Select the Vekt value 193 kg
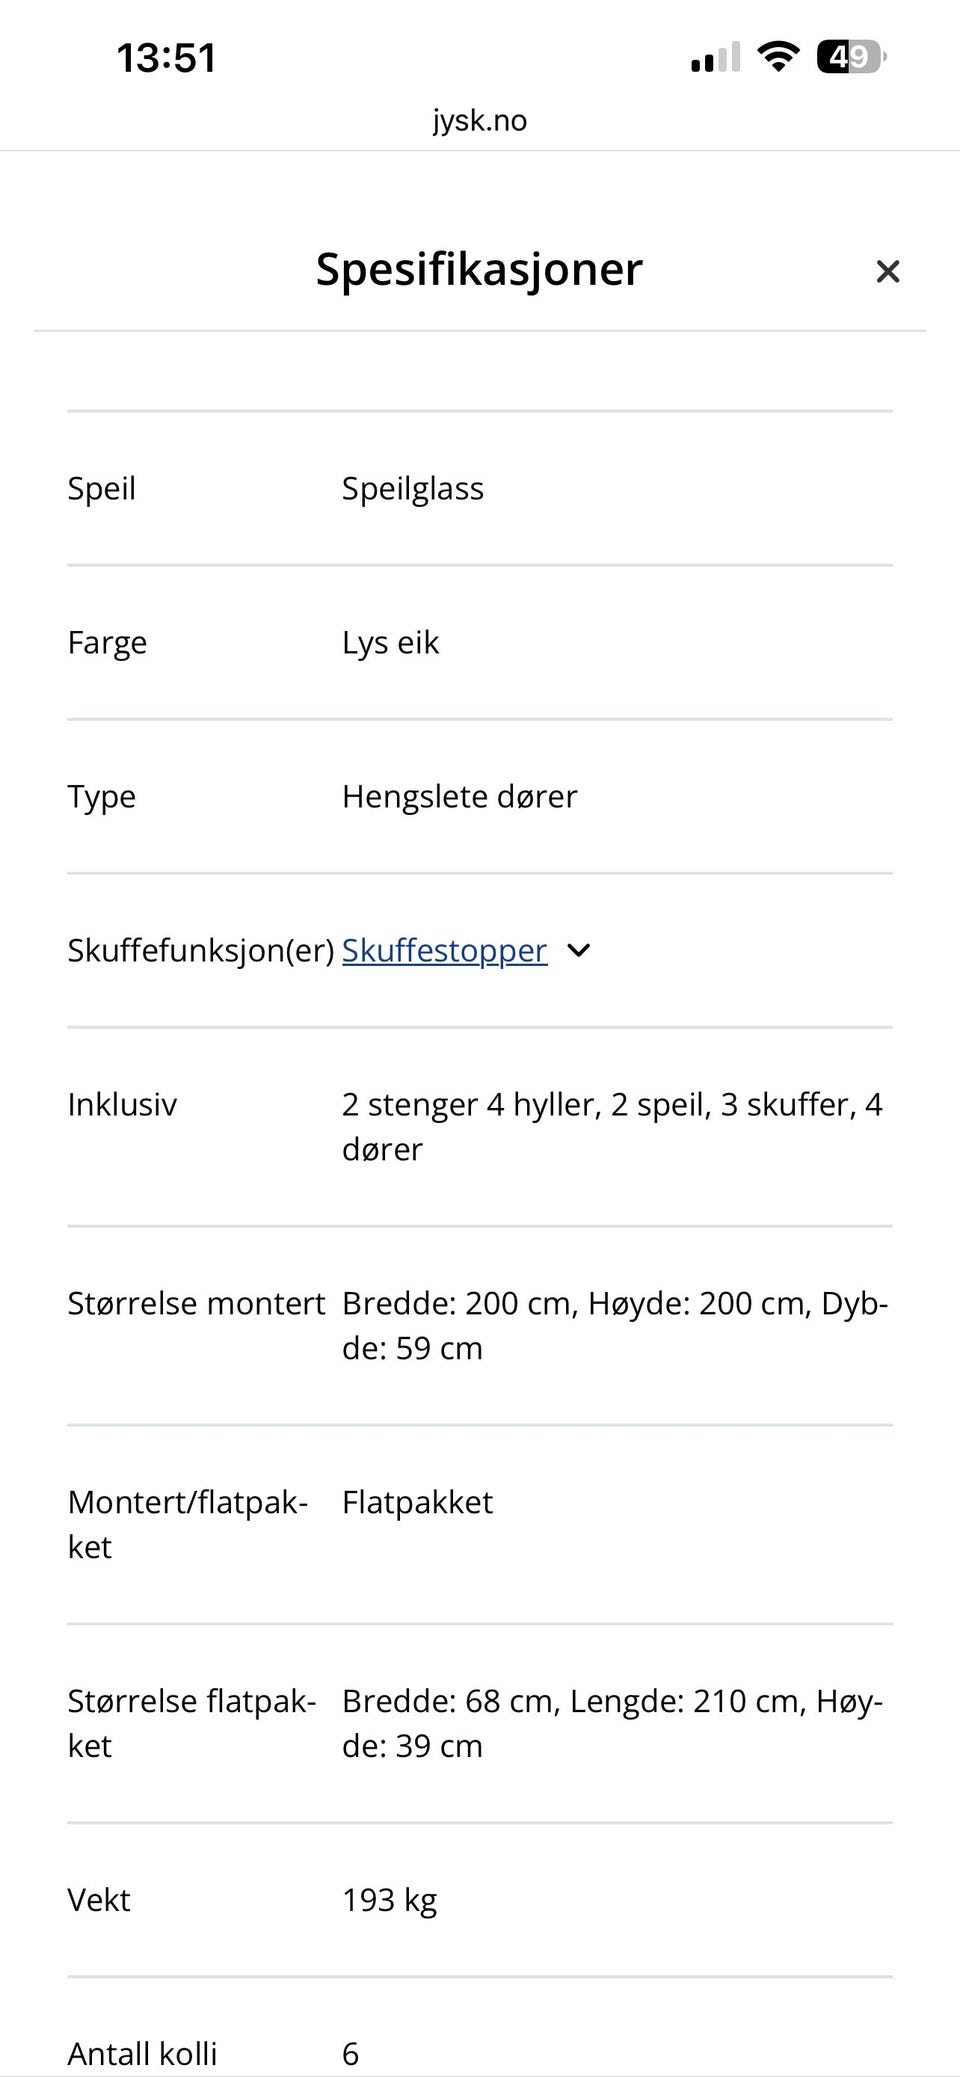Screen dimensions: 960x2077 389,1899
